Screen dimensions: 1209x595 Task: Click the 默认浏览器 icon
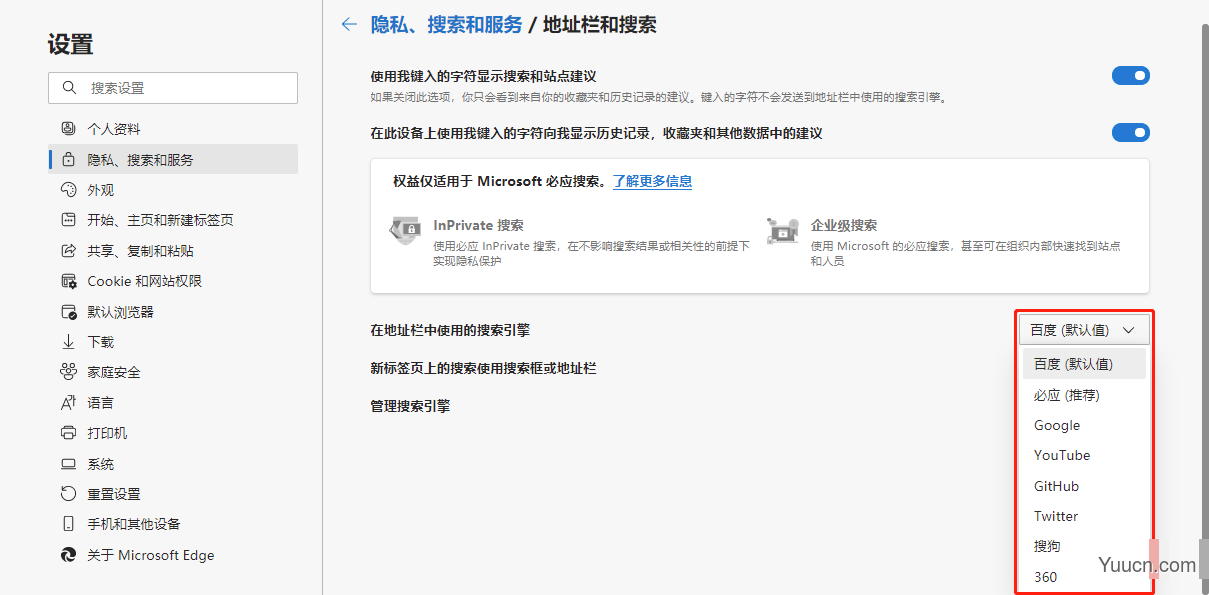68,312
